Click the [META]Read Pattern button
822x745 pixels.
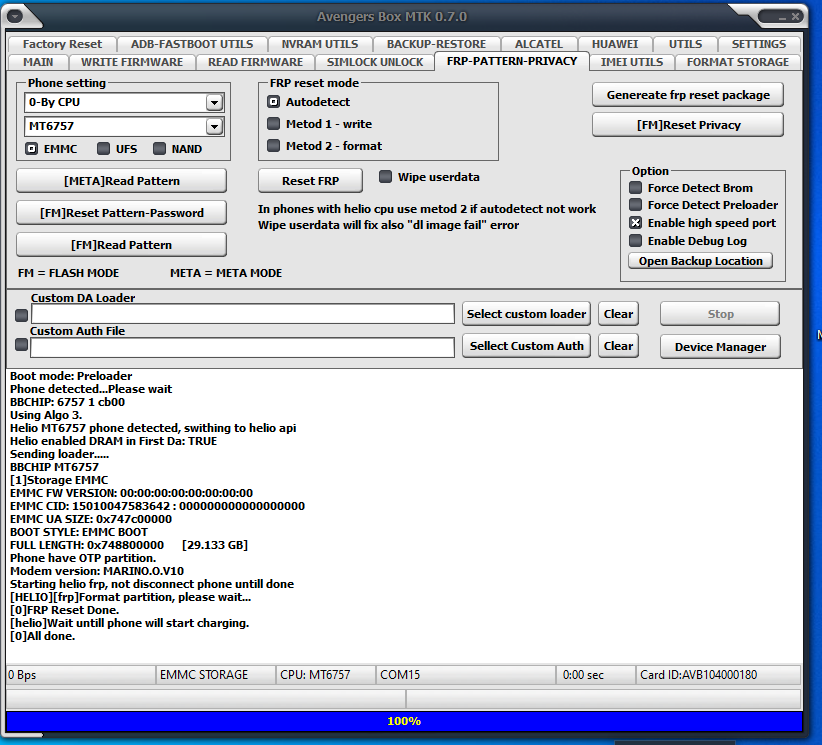(x=122, y=181)
